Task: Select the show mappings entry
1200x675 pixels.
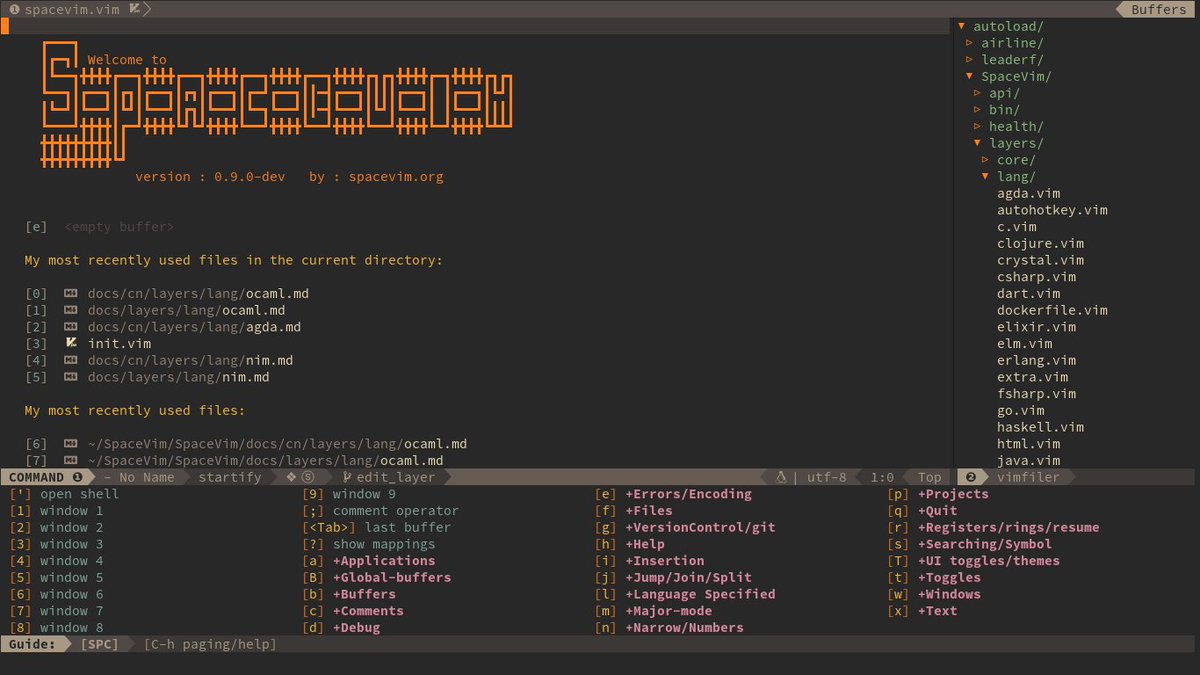Action: [x=384, y=544]
